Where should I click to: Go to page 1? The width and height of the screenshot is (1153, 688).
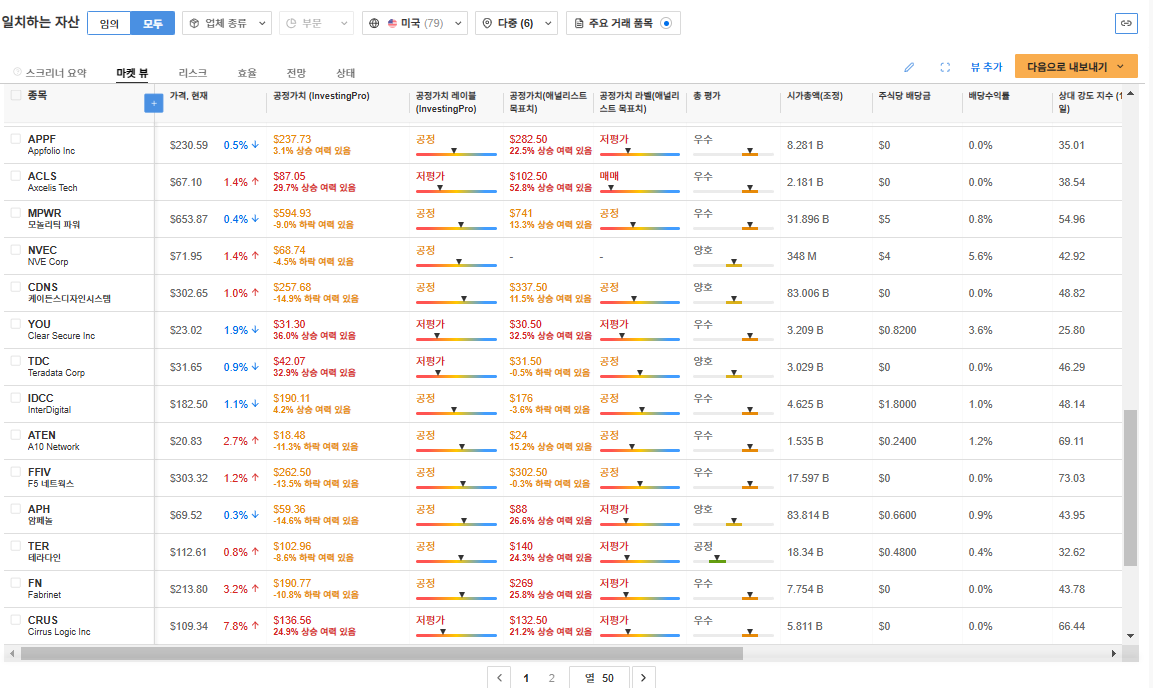[526, 678]
